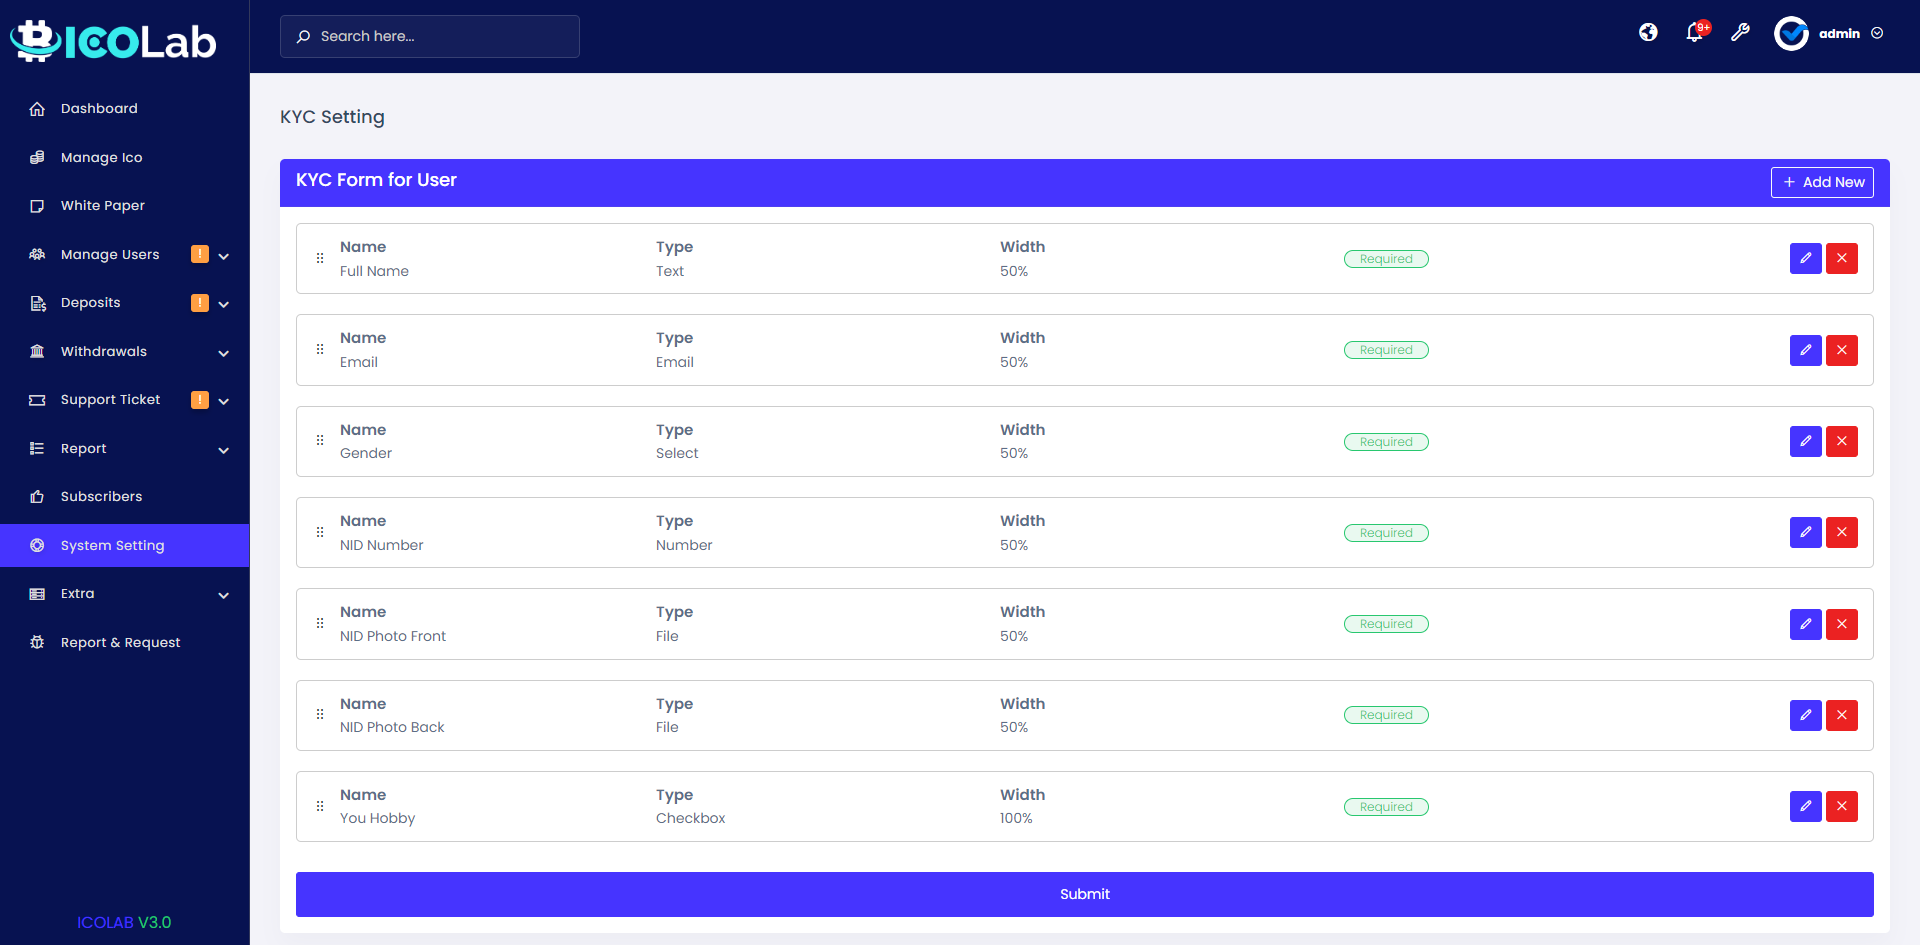Edit the NID Photo Front field
1920x945 pixels.
[1805, 624]
